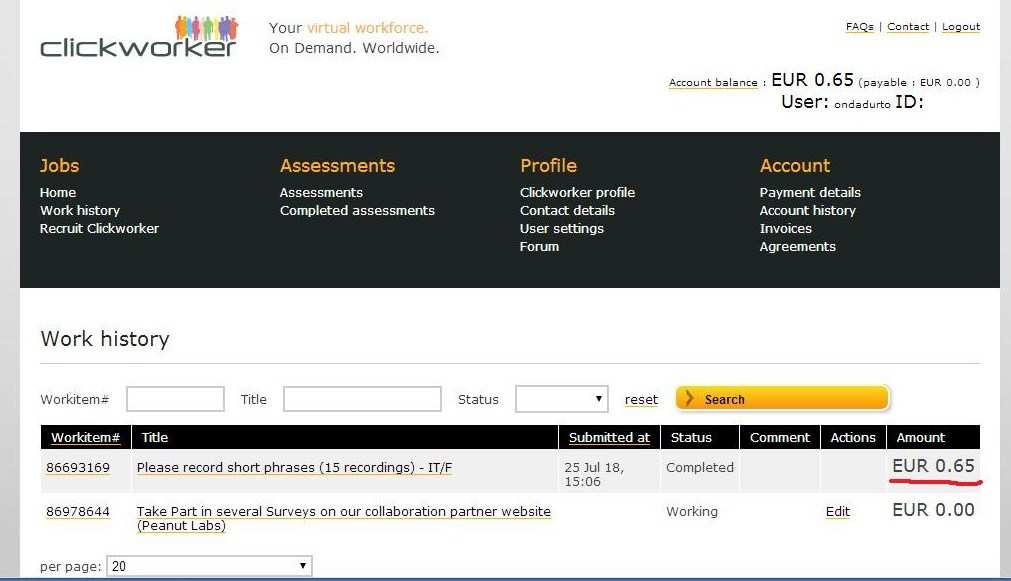Viewport: 1011px width, 581px height.
Task: Open workitem 86693169
Action: point(78,468)
